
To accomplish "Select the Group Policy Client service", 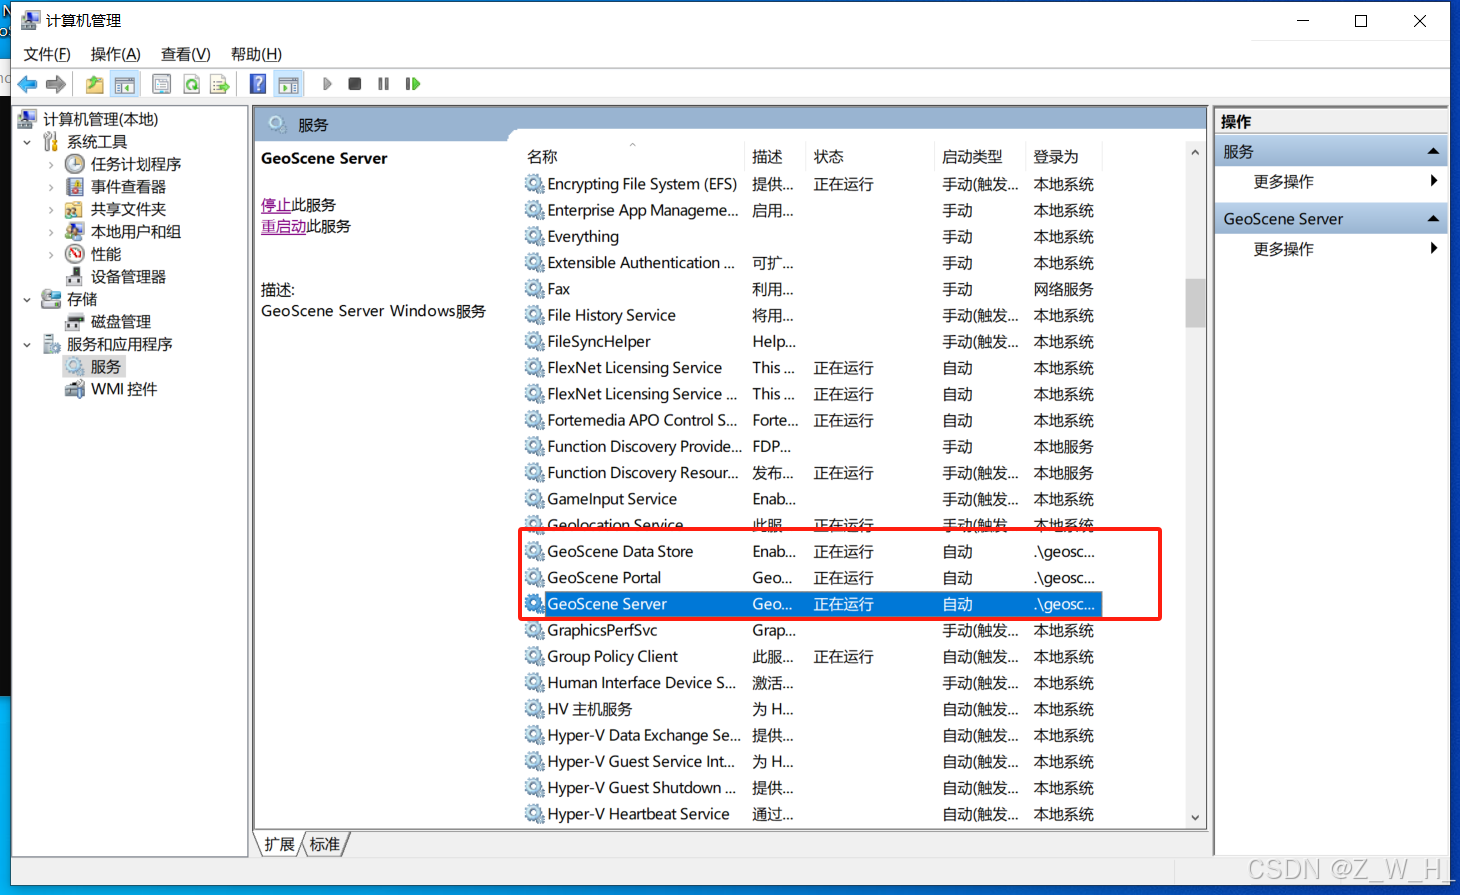I will (811, 656).
